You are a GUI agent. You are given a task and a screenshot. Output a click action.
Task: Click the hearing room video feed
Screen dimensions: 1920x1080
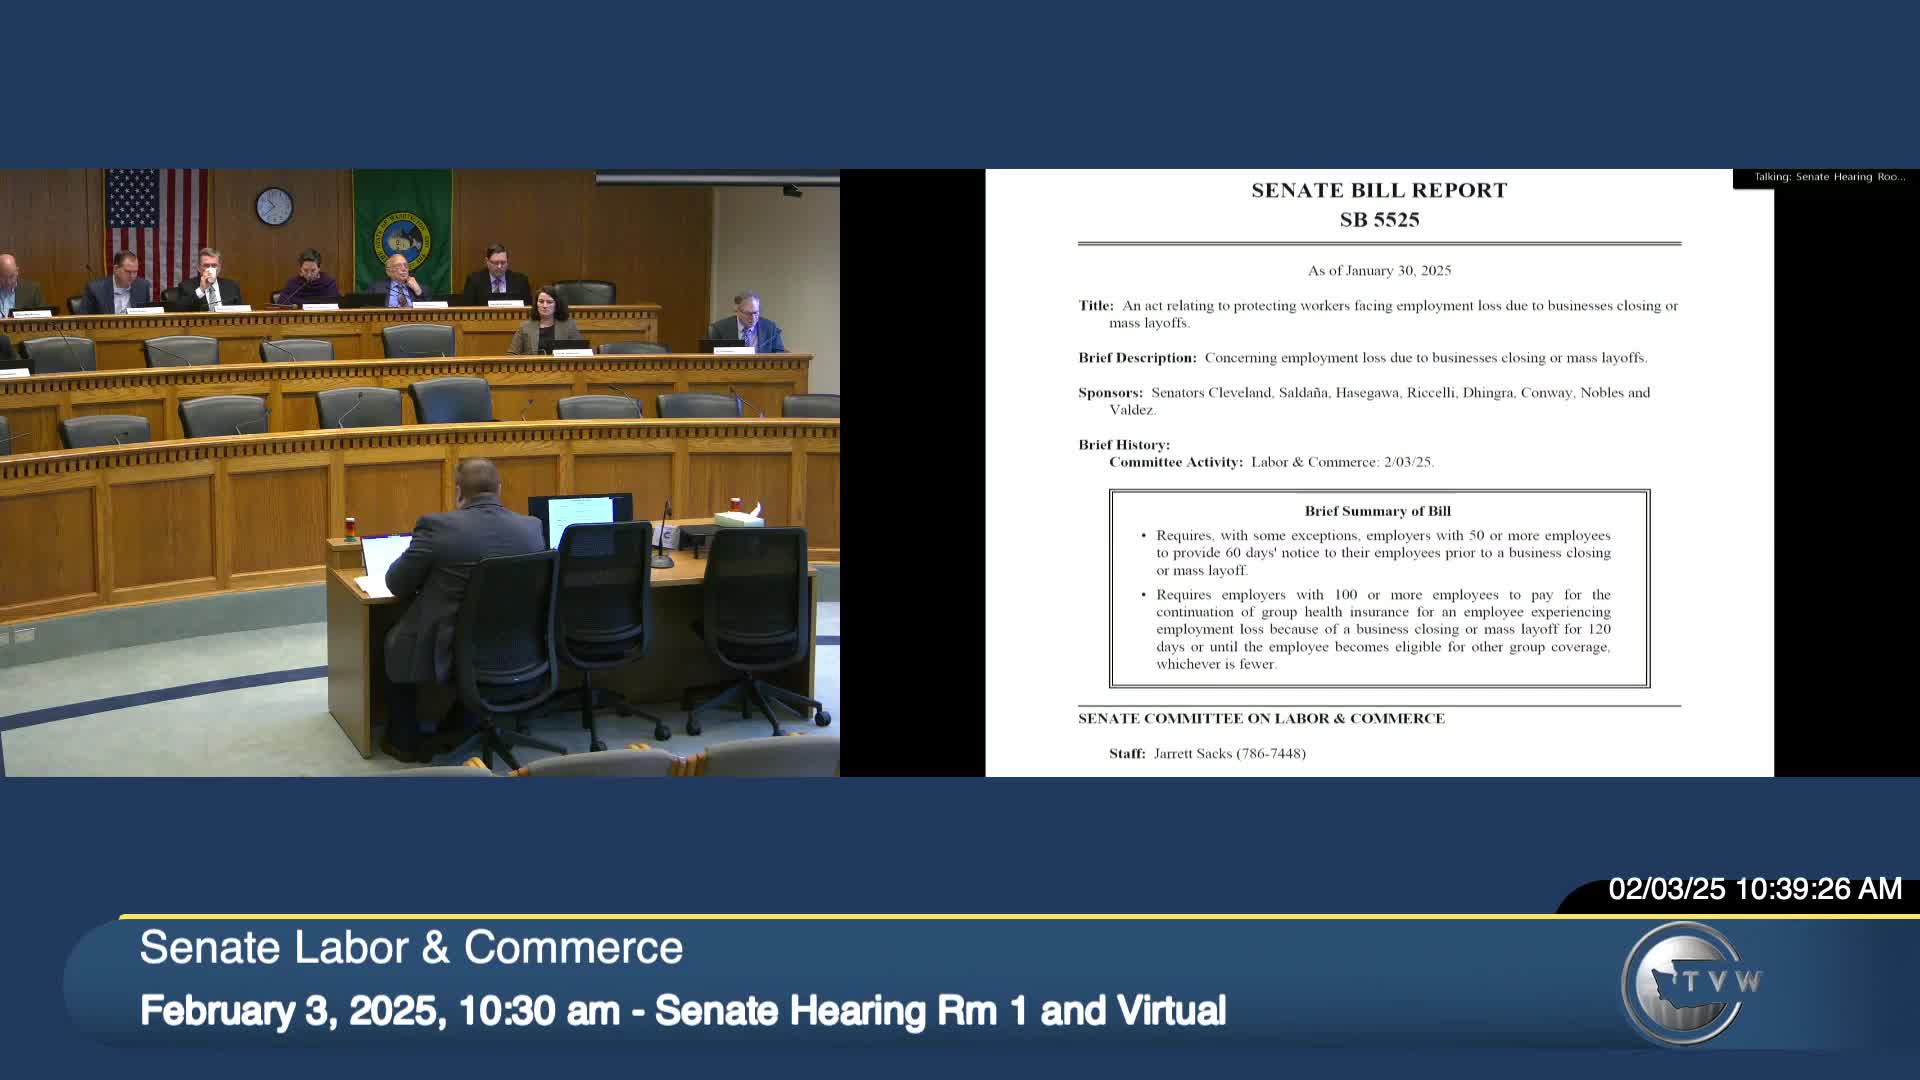[420, 472]
